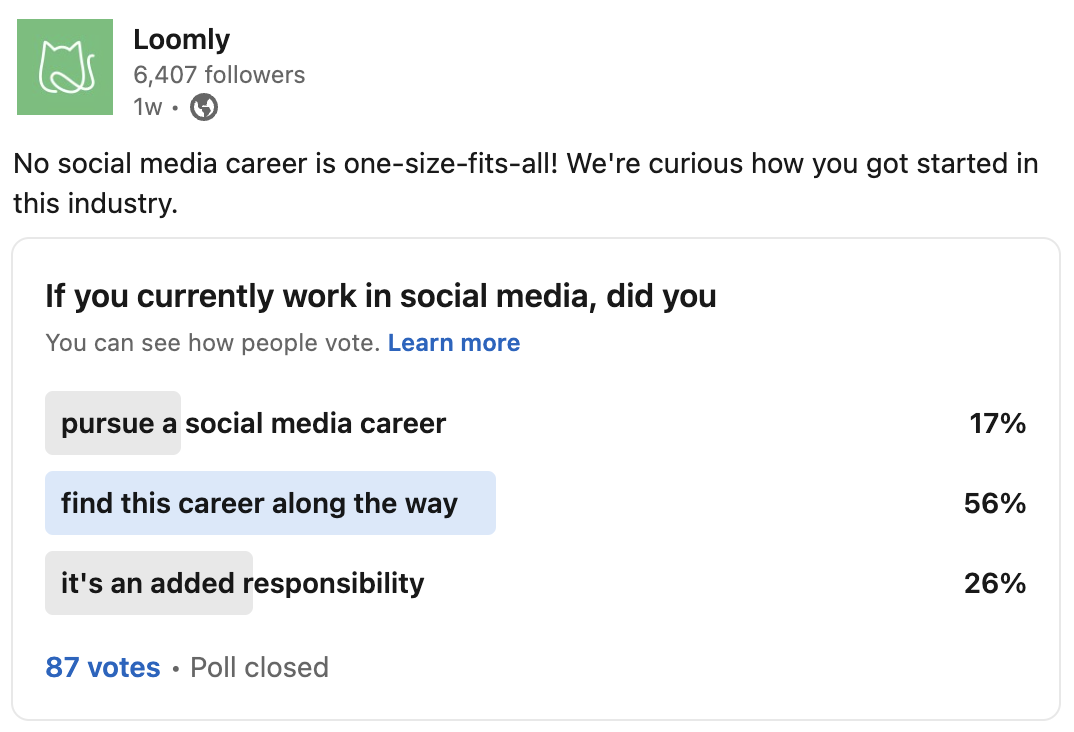Click the Loomly cat logo avatar
The image size is (1074, 732).
coord(65,67)
